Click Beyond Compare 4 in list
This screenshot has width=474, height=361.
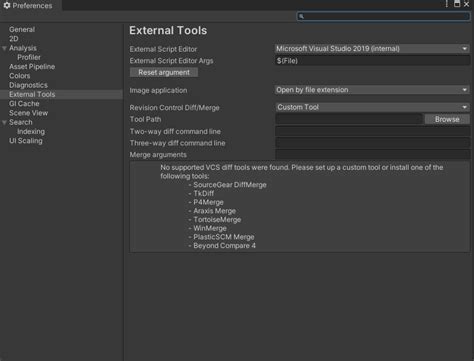224,246
